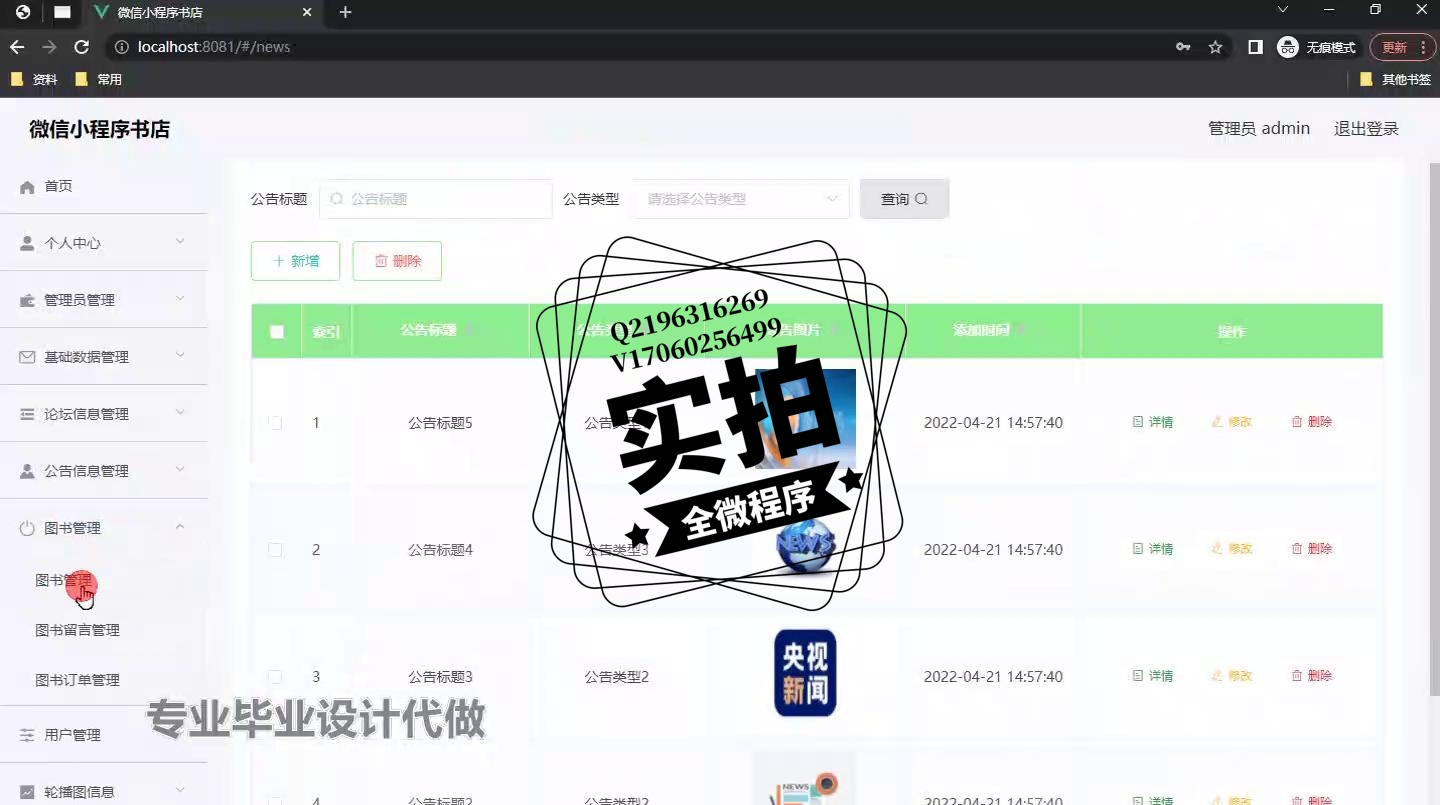Check the box for row 公告标题5
The height and width of the screenshot is (805, 1440).
pyautogui.click(x=276, y=423)
